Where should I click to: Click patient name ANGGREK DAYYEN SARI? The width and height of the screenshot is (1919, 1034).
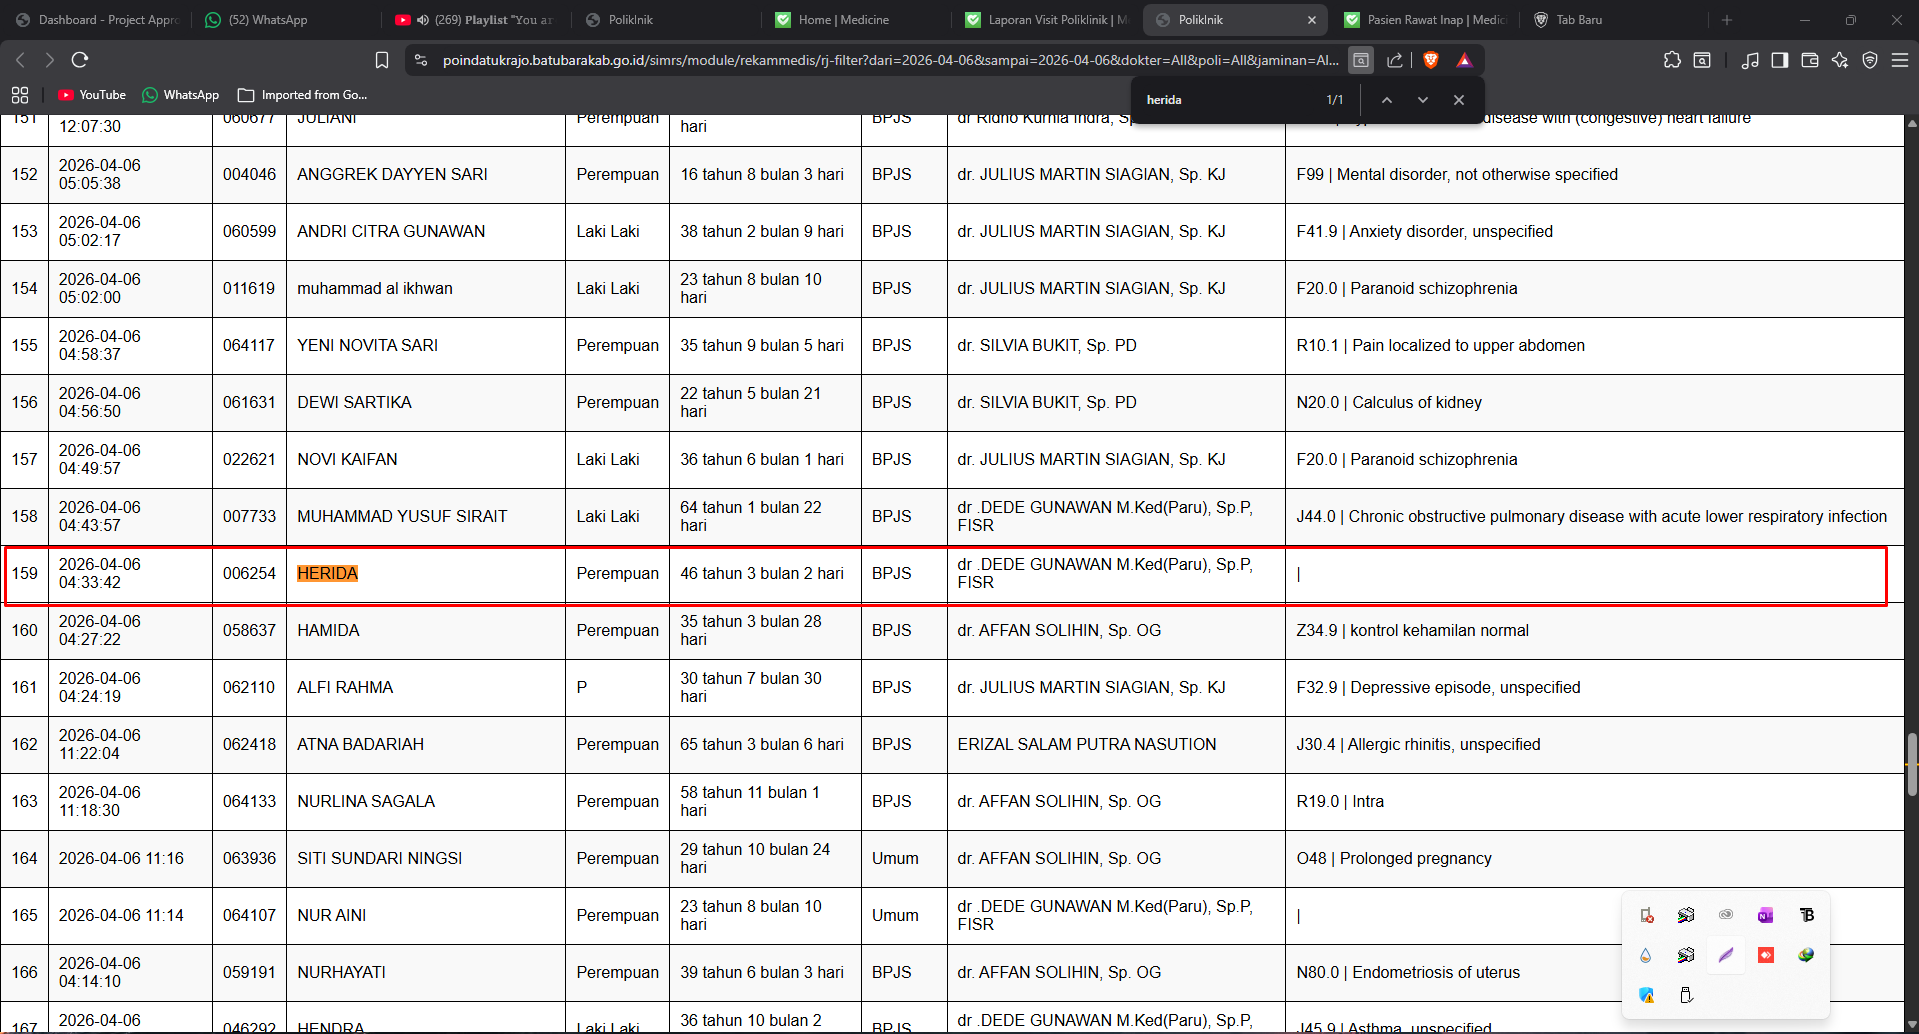tap(392, 174)
